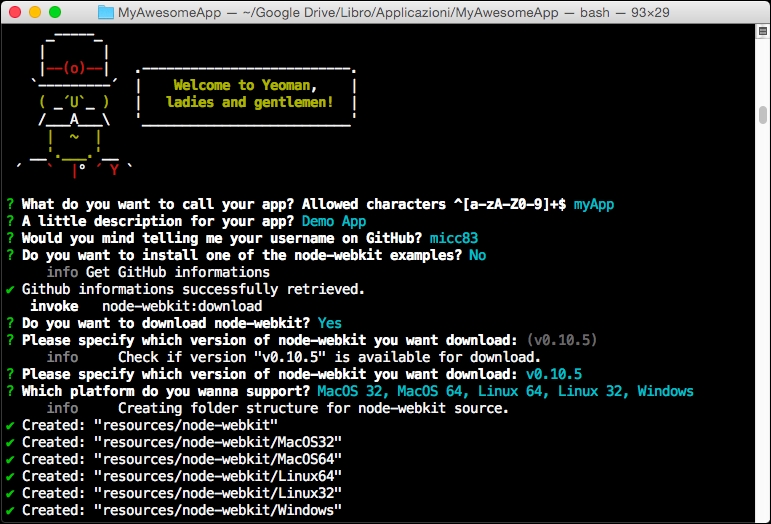Click the question about username on GitHub

pyautogui.click(x=222, y=238)
